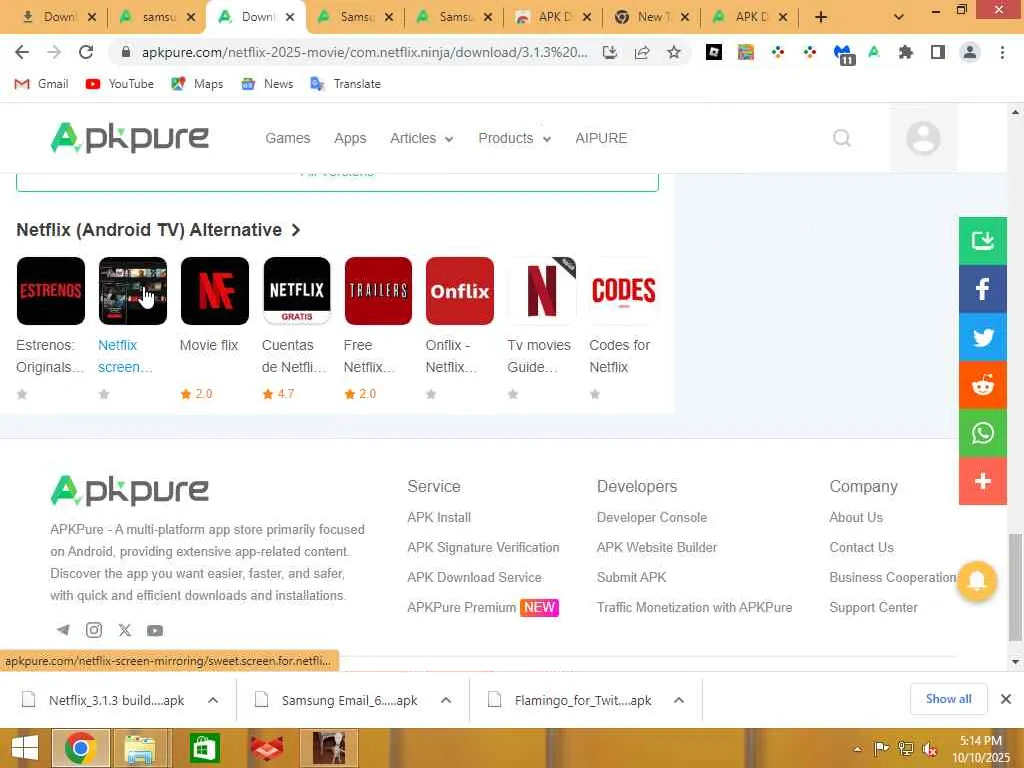Open Games in navigation

click(287, 138)
